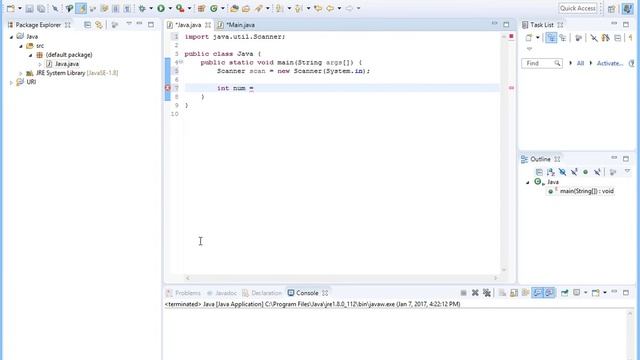
Task: Select main(String[]) : void in Outline
Action: [587, 191]
